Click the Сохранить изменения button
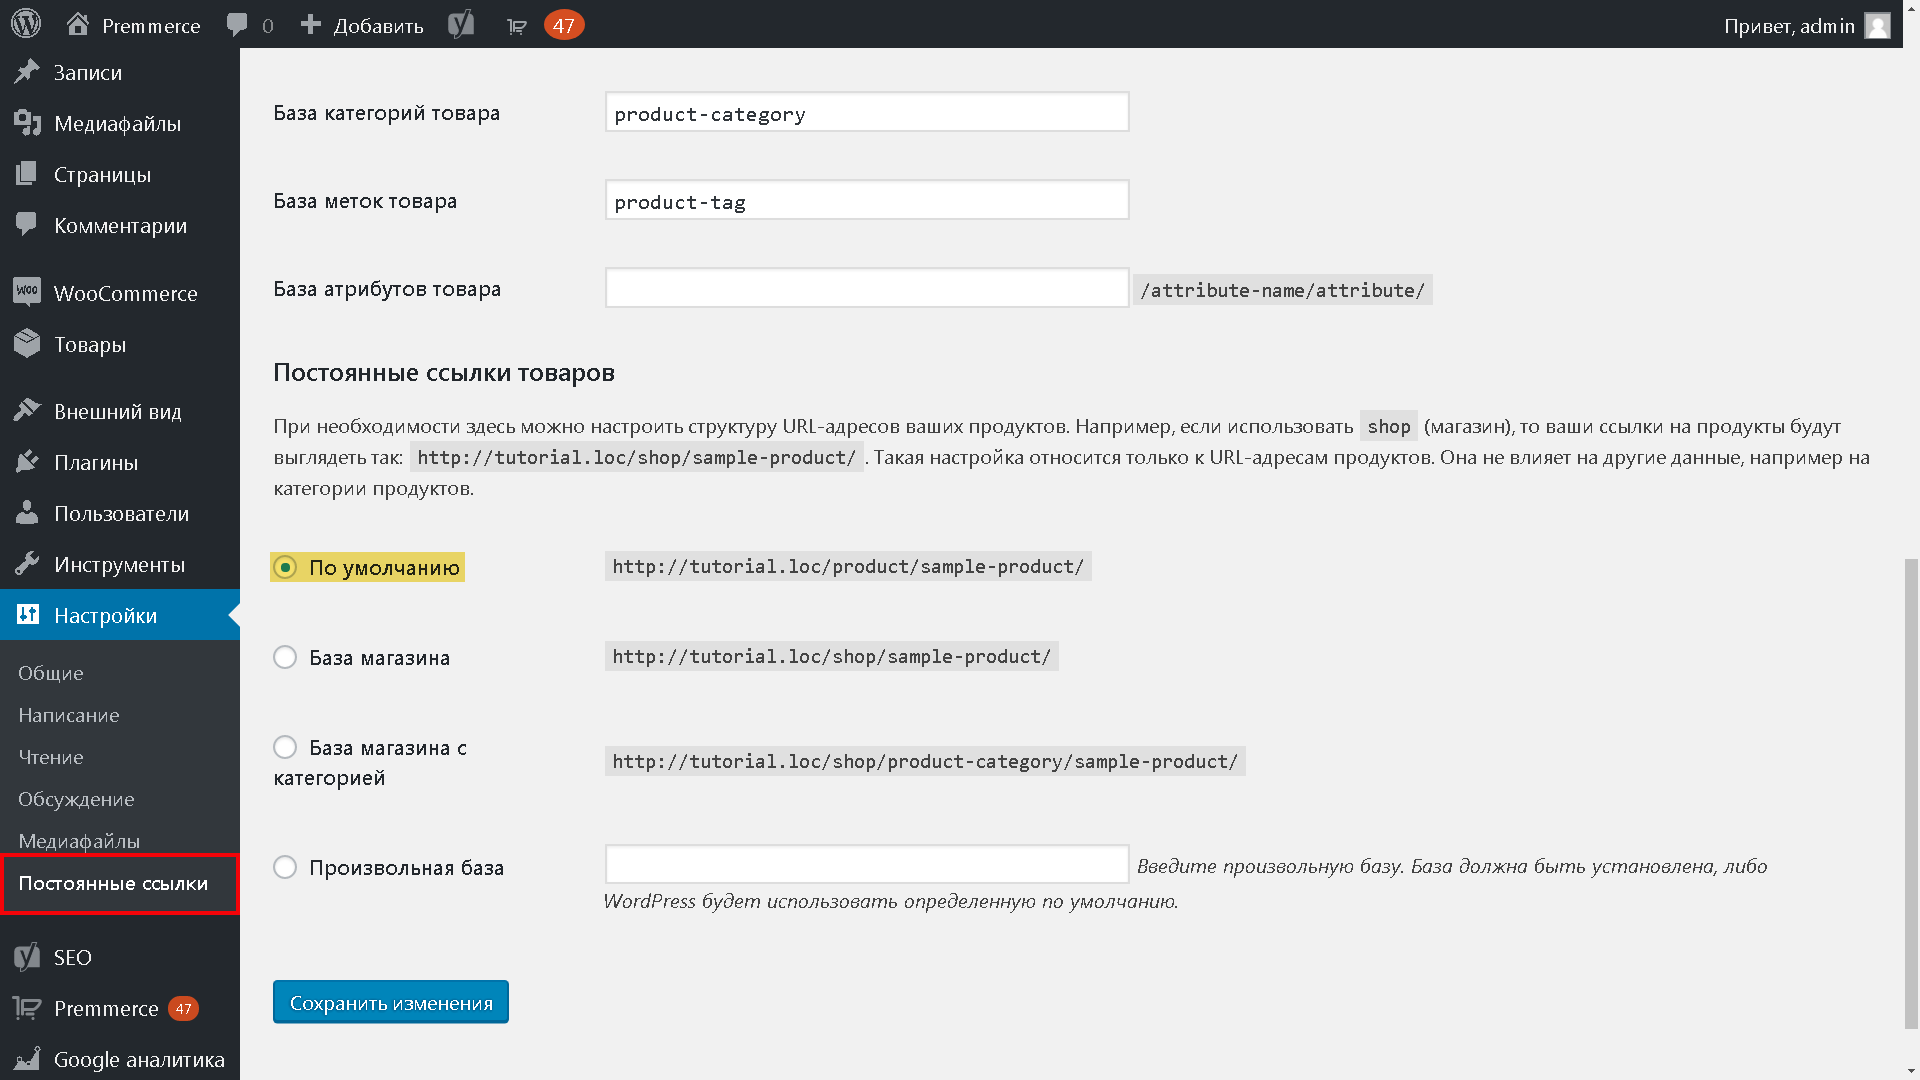 [391, 1002]
